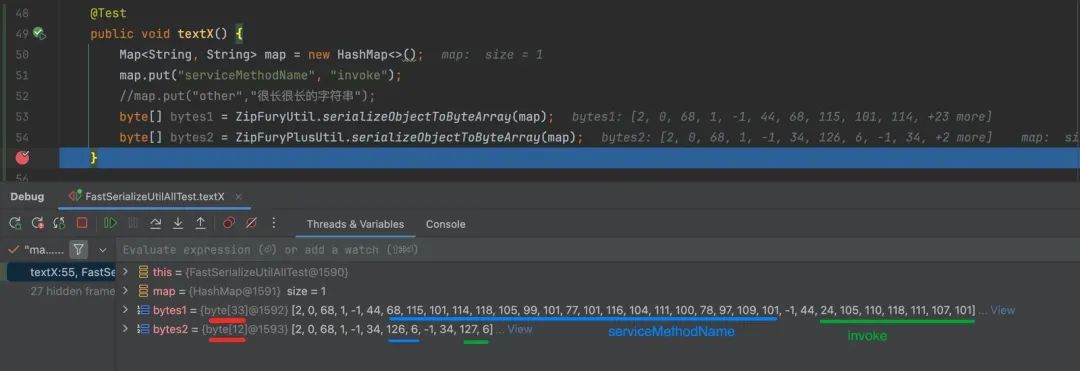Open the View Breakpoints dialog
1080x371 pixels.
point(229,223)
